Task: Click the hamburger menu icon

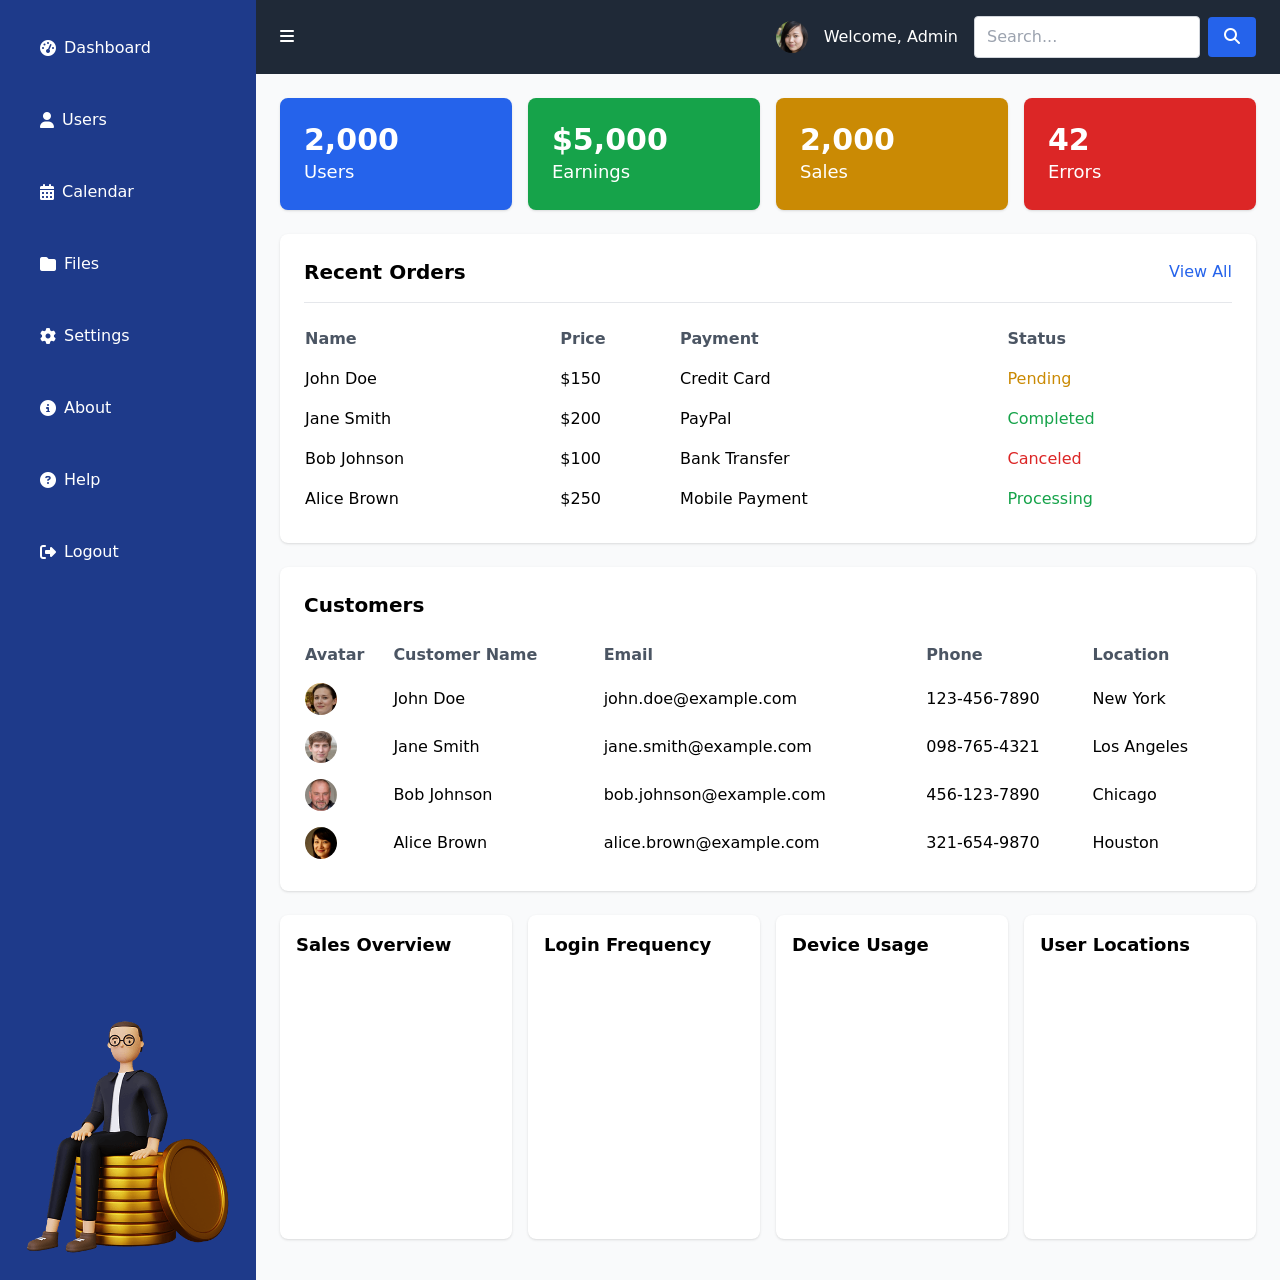Action: [287, 37]
